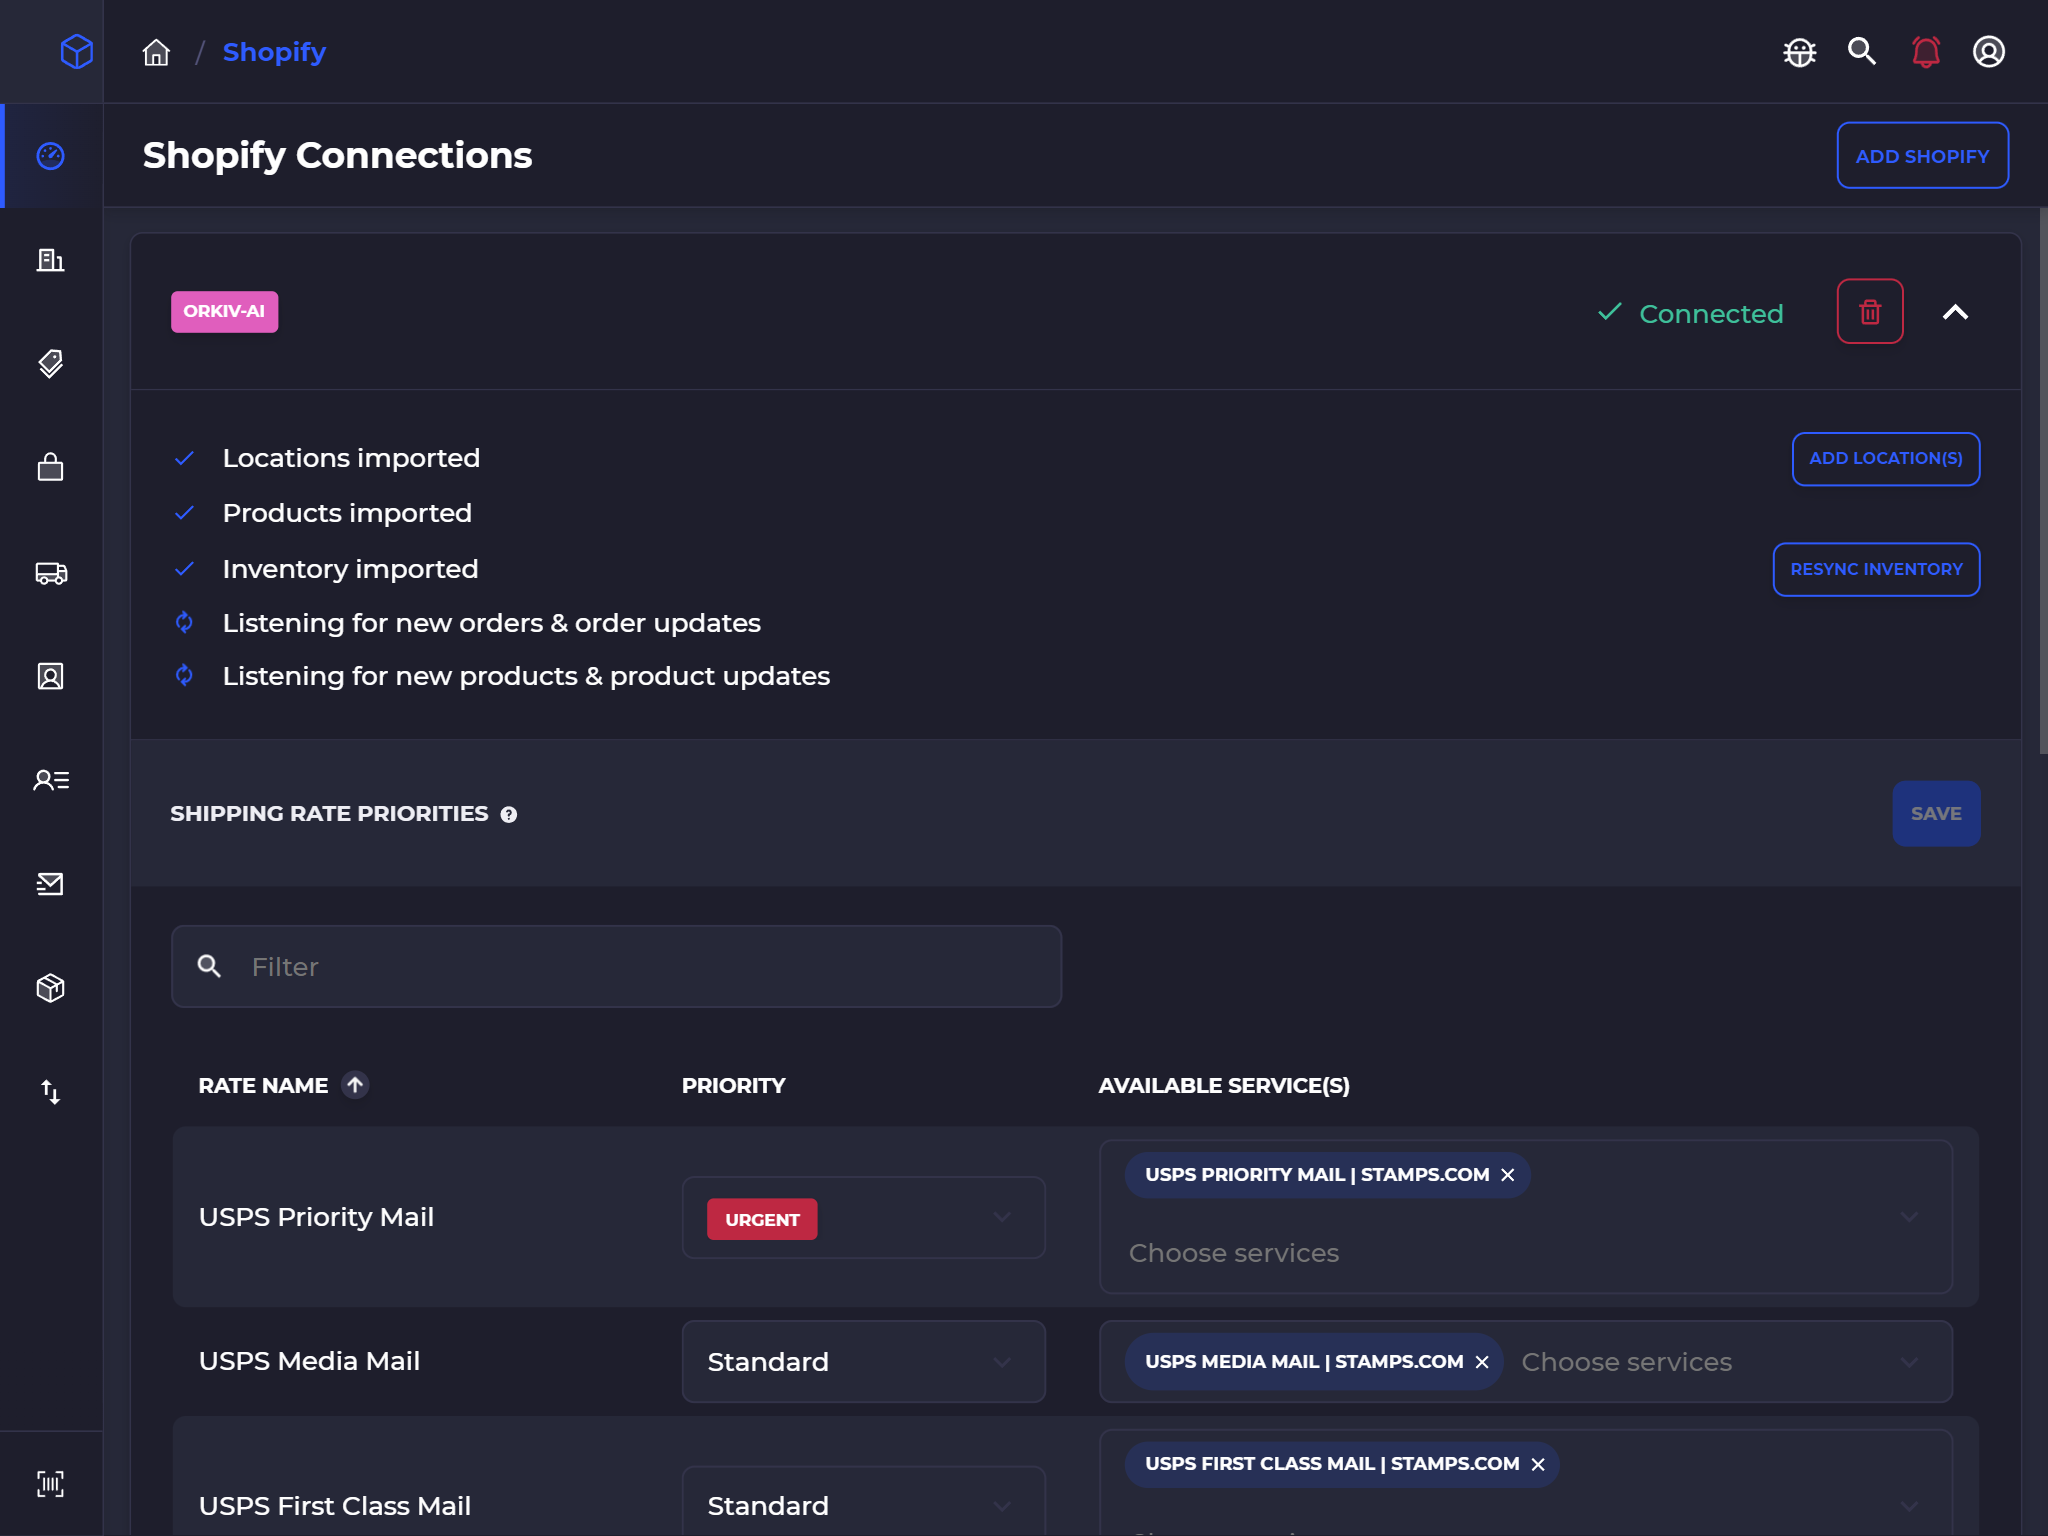Remove USPS Media Mail | Stamps.com chip

(1482, 1362)
